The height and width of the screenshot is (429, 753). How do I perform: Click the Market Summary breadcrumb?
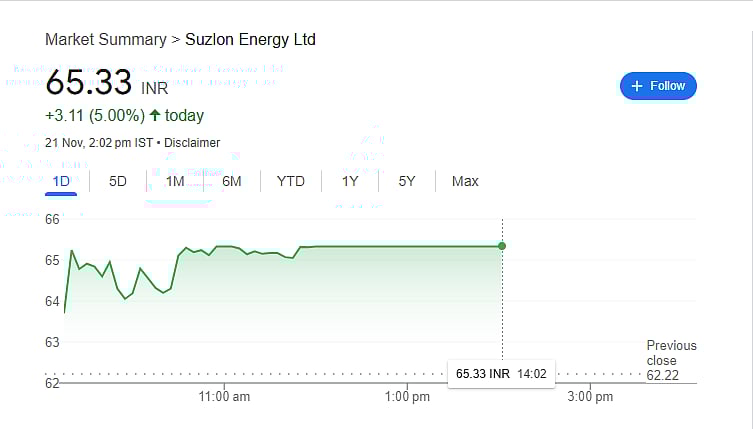[105, 40]
